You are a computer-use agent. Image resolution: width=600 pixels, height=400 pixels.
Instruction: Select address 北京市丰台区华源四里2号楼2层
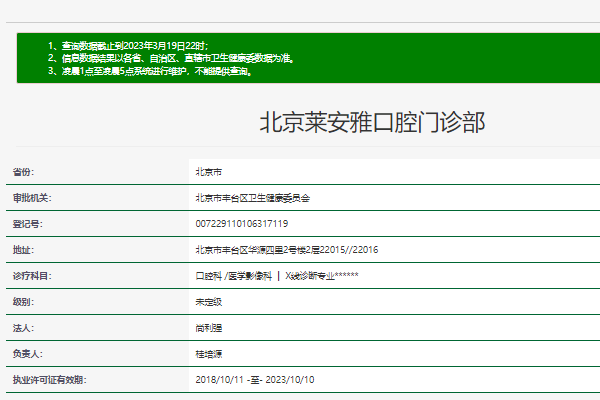(x=287, y=250)
